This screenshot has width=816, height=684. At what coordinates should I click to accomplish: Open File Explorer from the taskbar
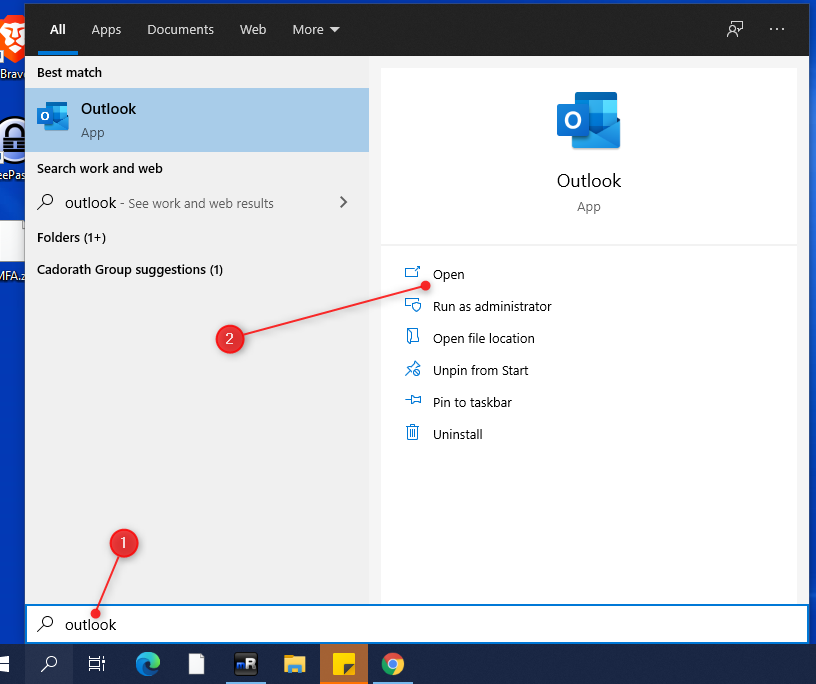[295, 664]
